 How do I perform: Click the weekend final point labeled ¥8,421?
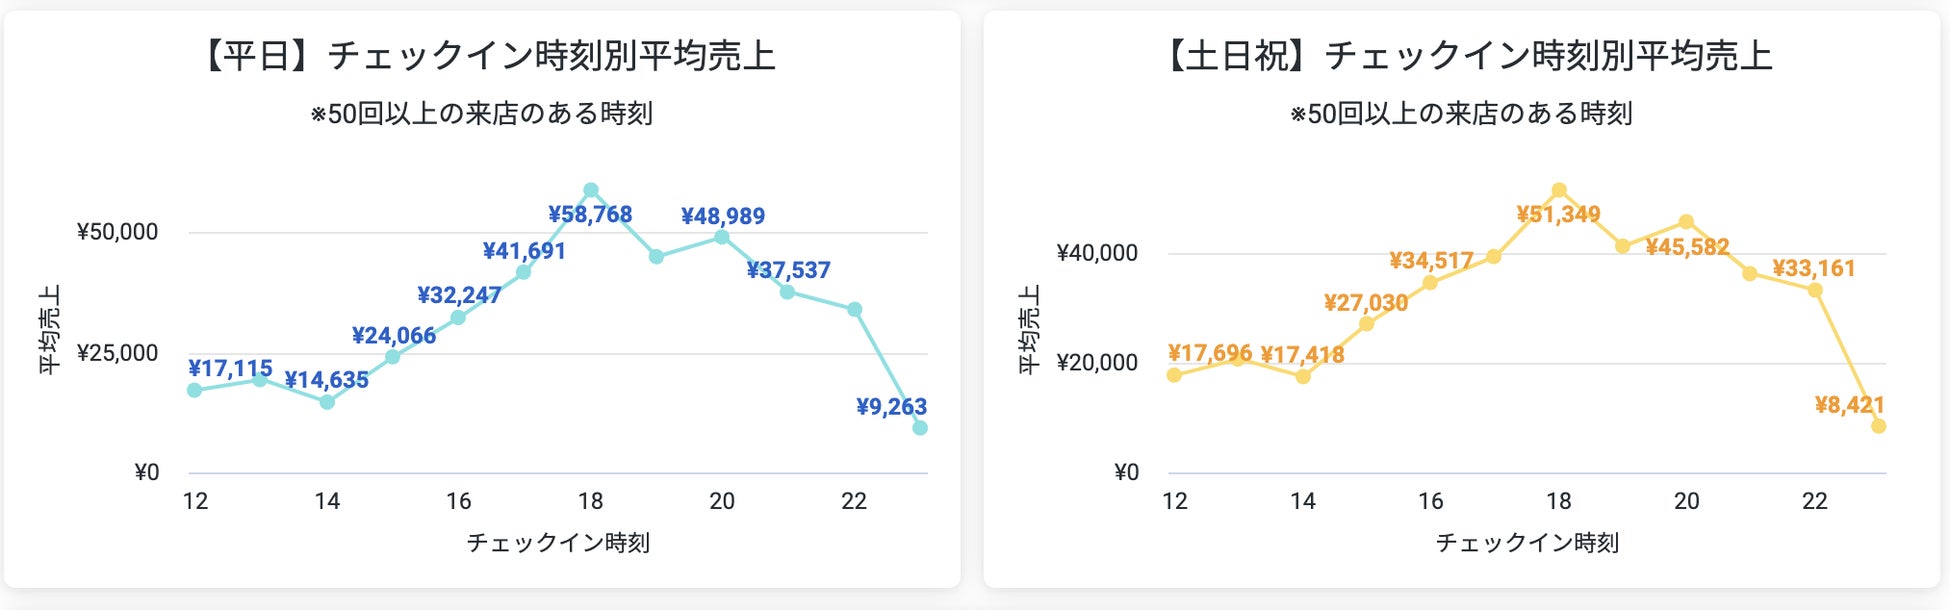(1879, 426)
